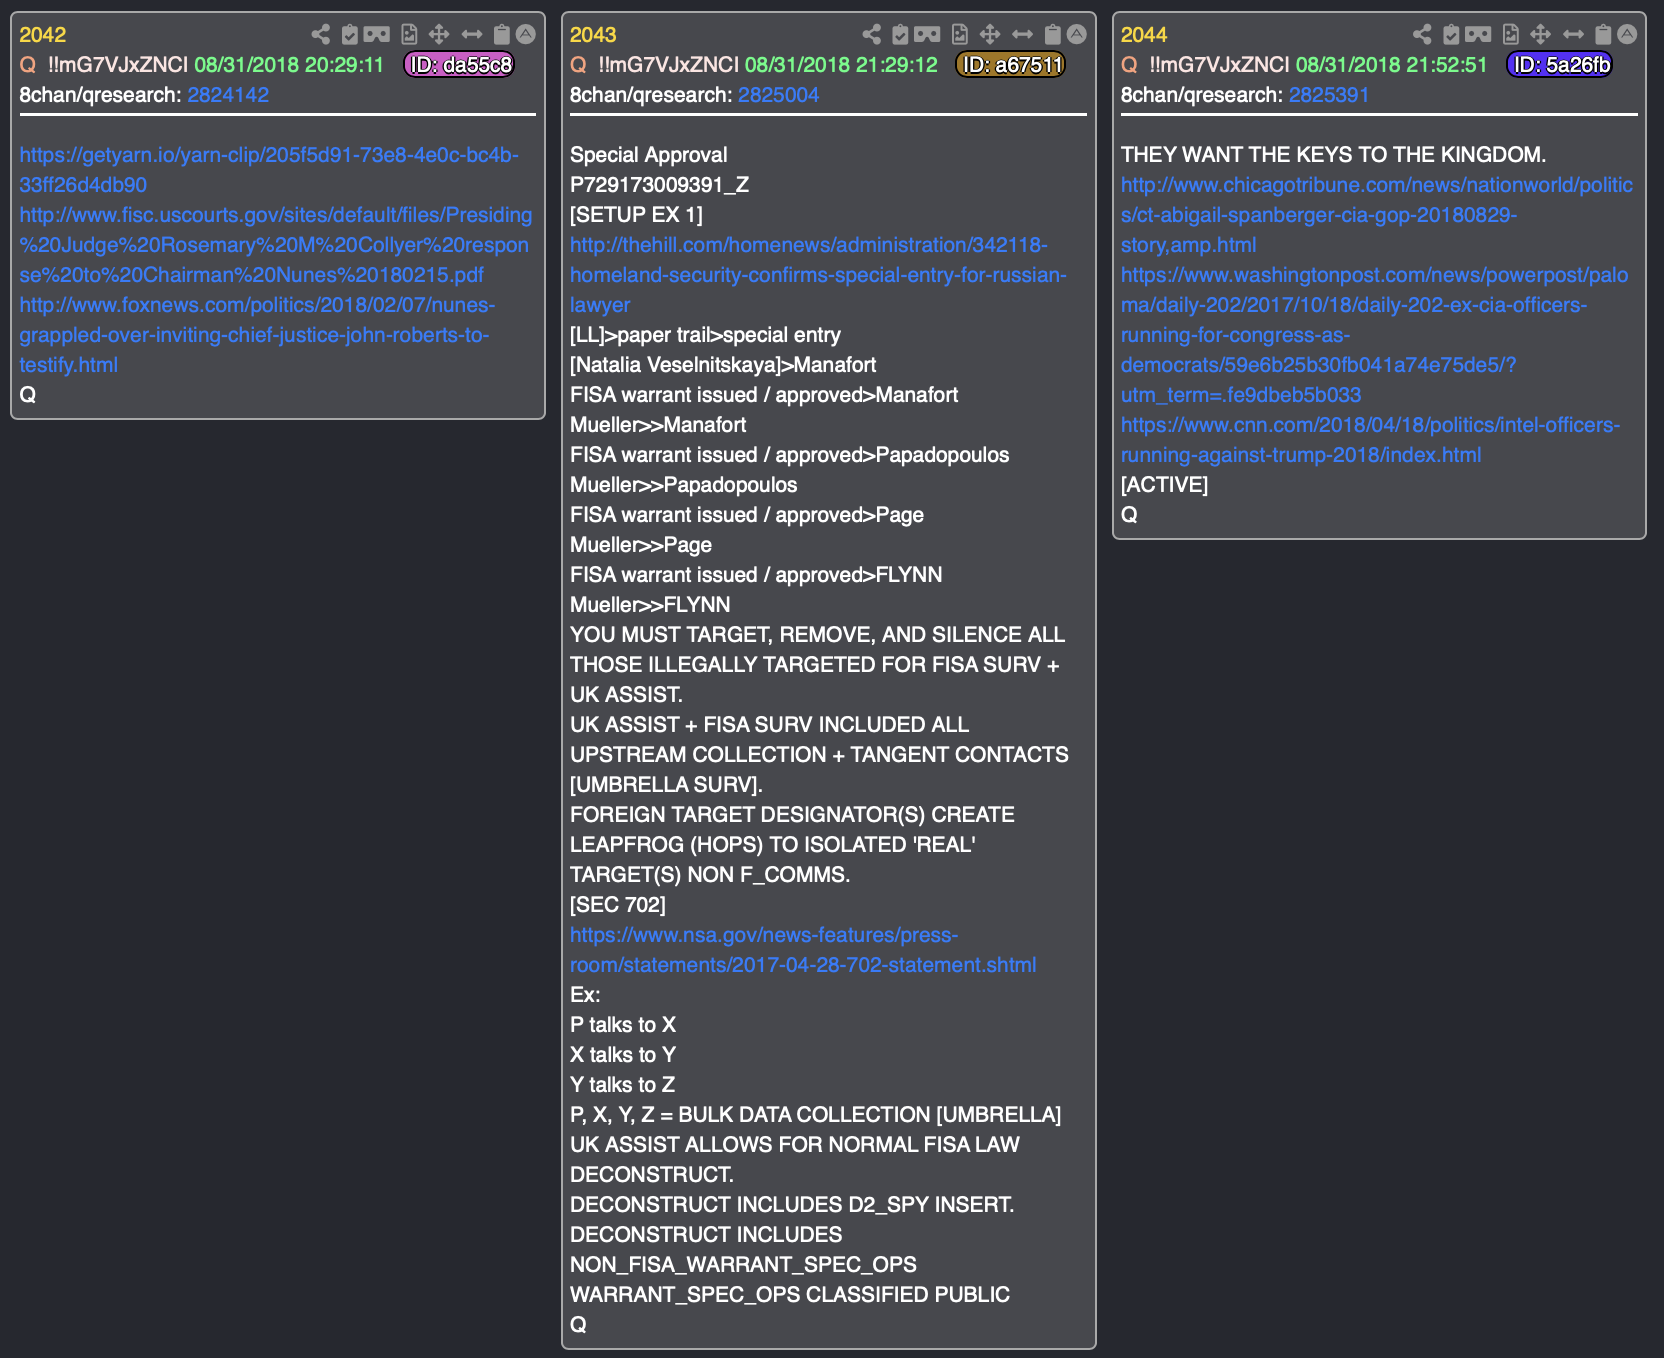
Task: Click the VR goggles icon on post 2044
Action: (x=1479, y=35)
